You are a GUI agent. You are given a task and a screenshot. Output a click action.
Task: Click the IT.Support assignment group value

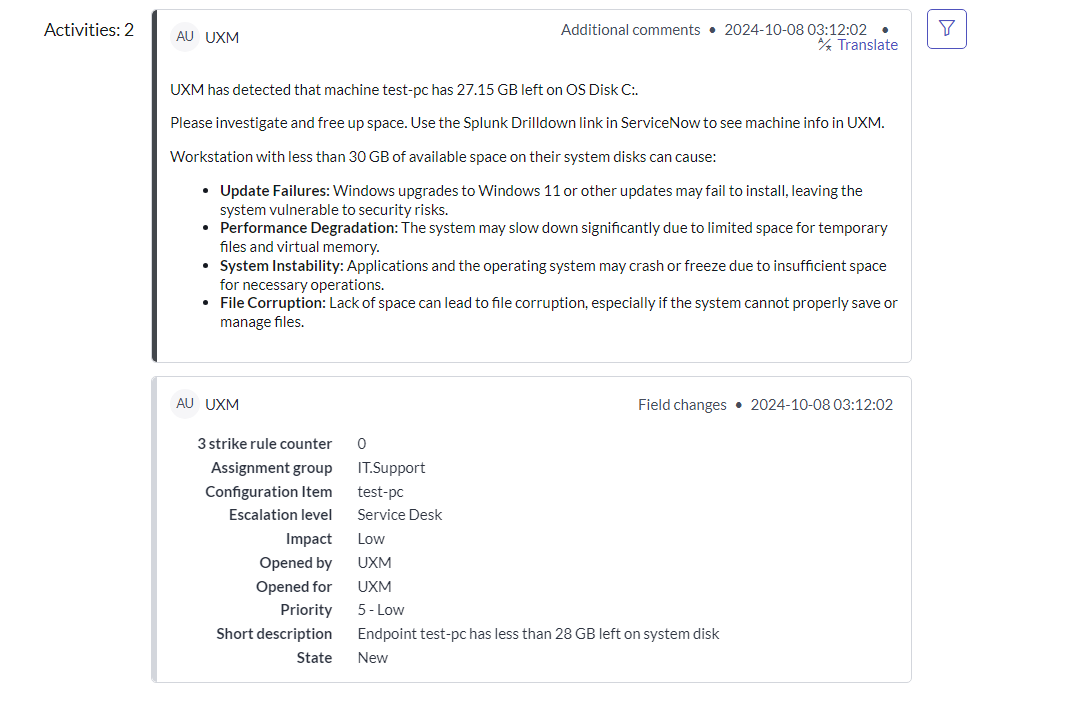[391, 468]
